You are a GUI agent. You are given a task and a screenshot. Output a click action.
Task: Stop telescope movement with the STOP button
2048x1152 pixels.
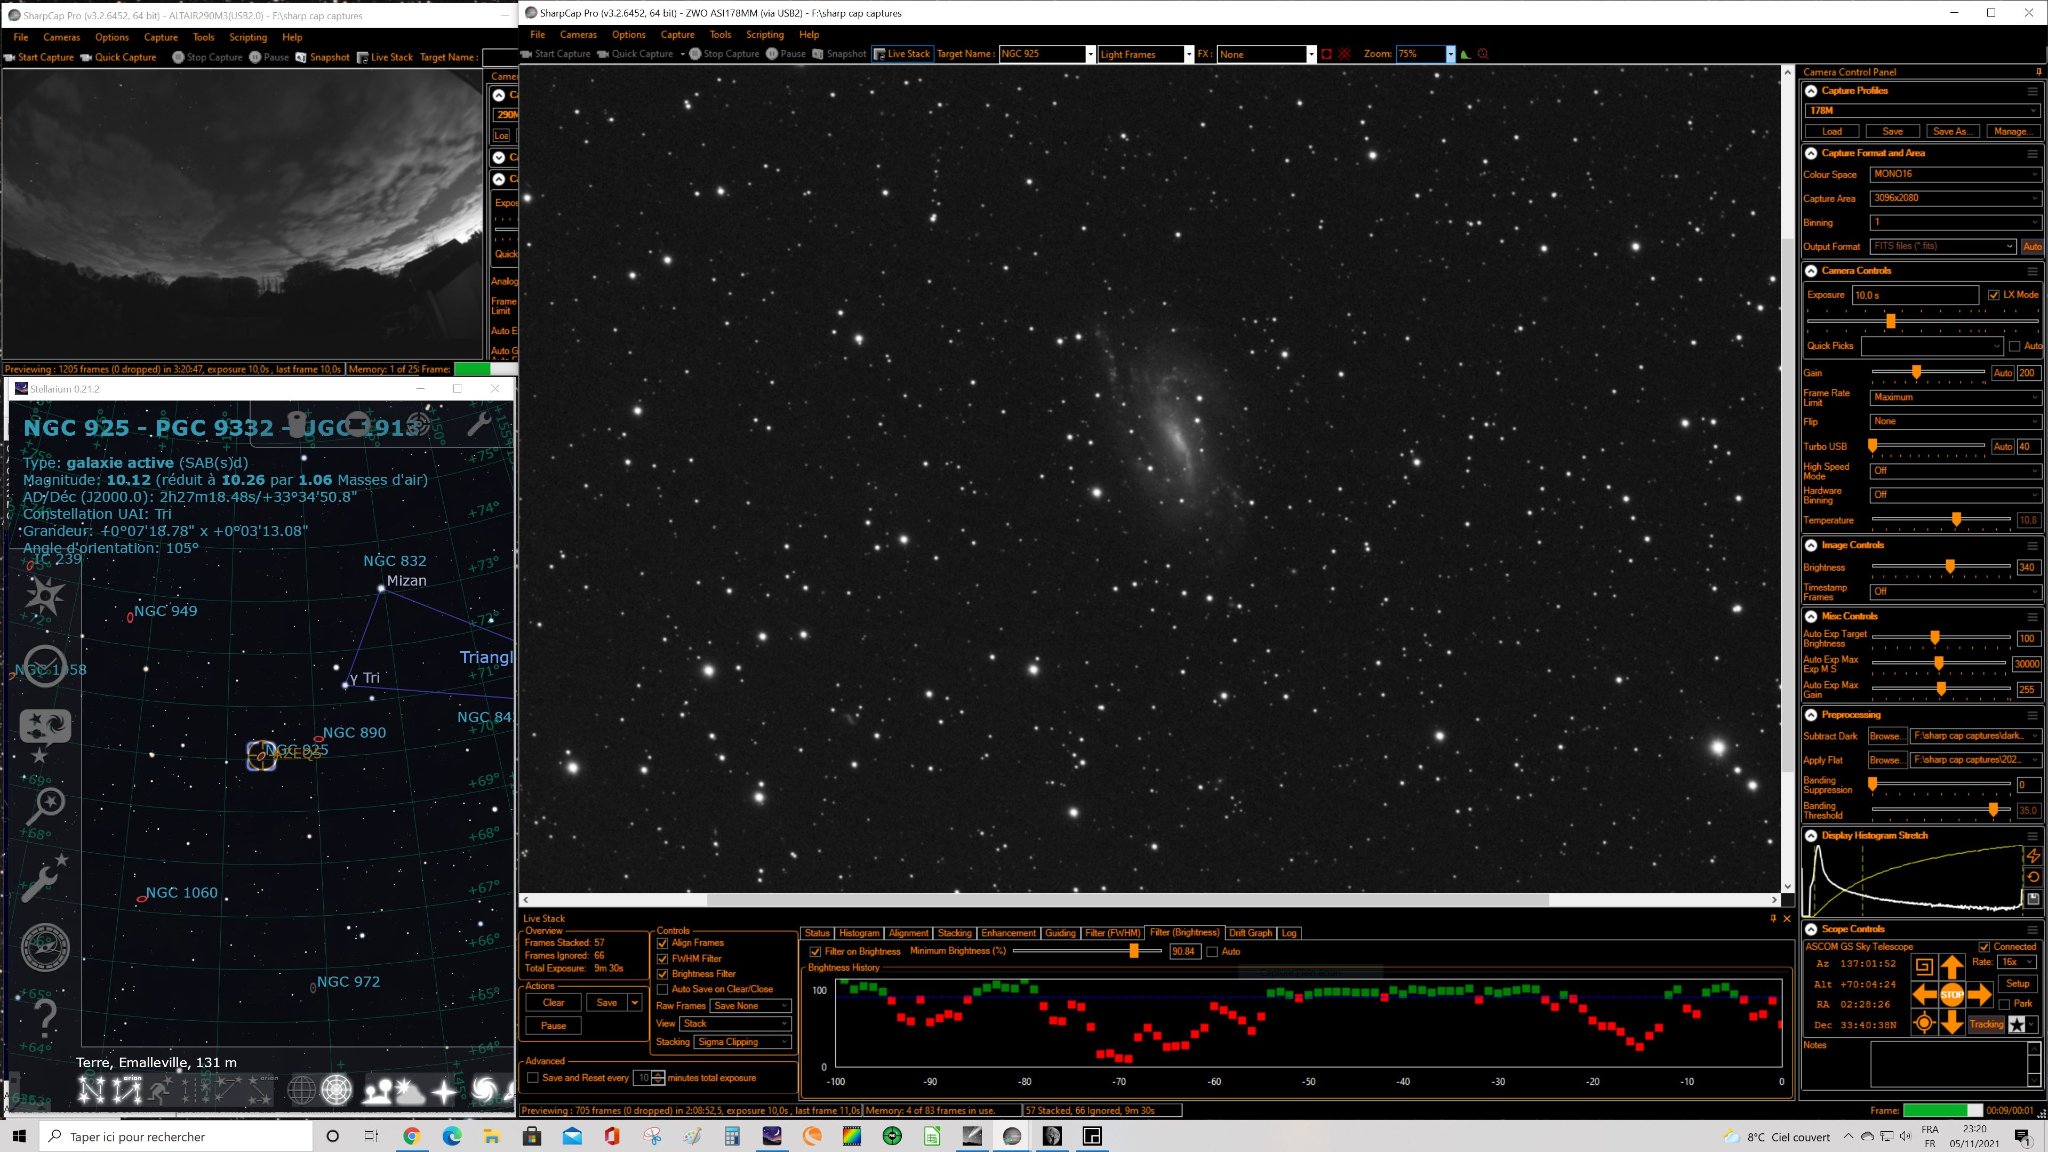pyautogui.click(x=1951, y=994)
